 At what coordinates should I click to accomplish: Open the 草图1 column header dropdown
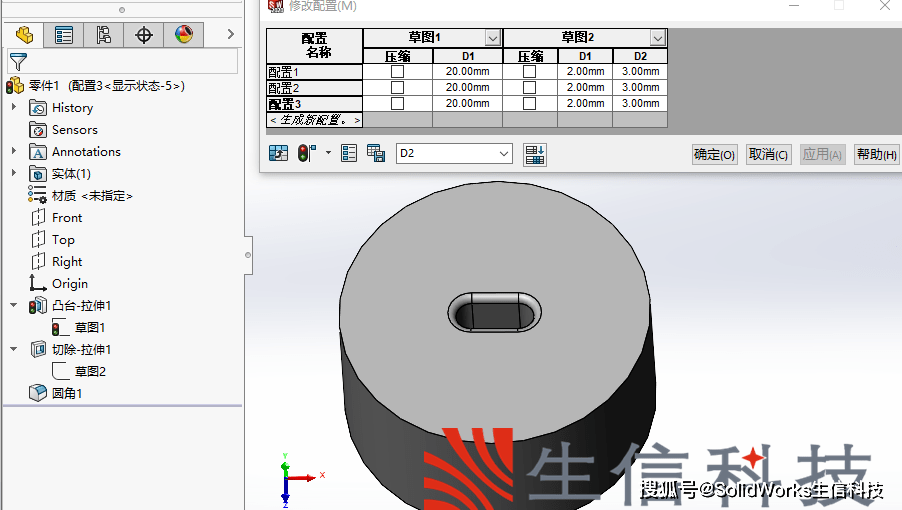pyautogui.click(x=492, y=38)
